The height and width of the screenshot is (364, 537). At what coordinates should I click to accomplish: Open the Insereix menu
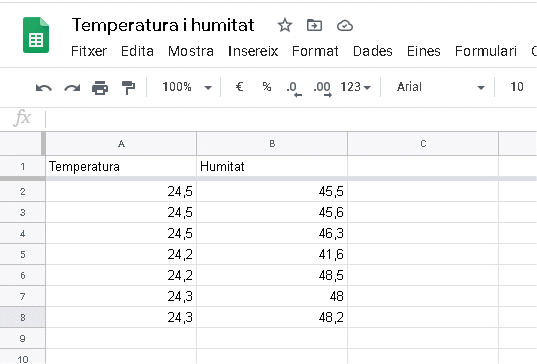pyautogui.click(x=253, y=51)
